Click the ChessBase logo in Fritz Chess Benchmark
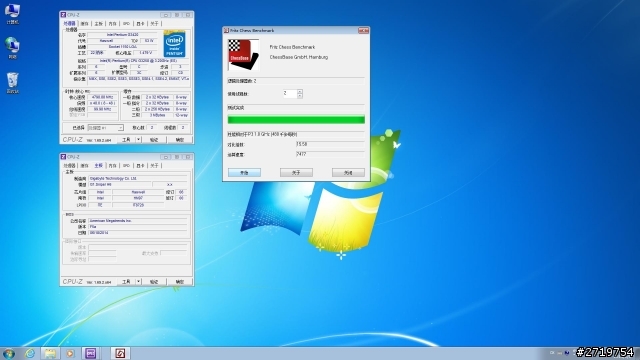Screen dimensions: 640x360 [243, 55]
